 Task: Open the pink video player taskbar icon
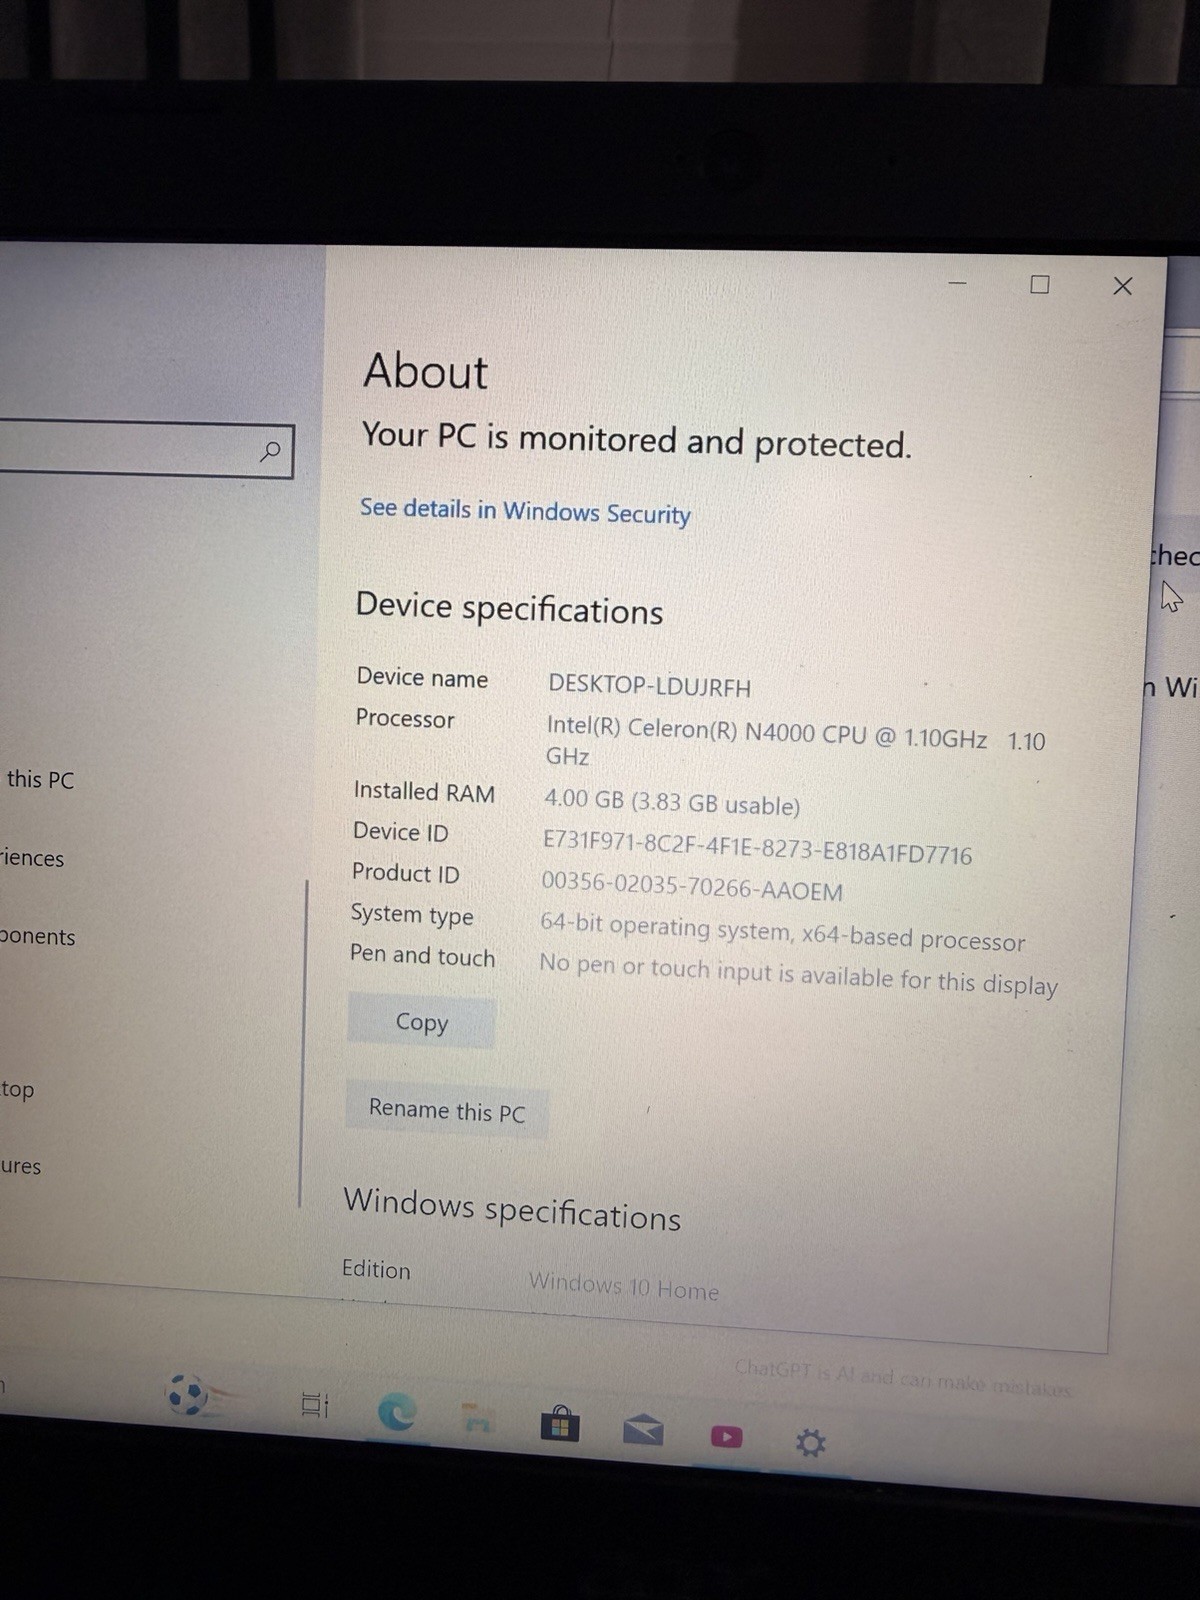[x=726, y=1437]
